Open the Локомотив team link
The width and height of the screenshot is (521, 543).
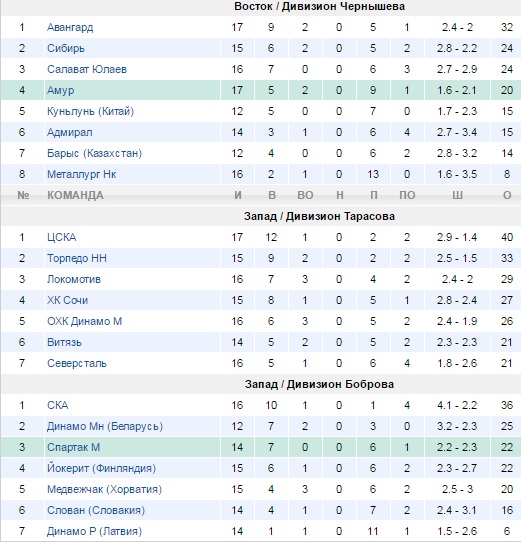point(74,279)
